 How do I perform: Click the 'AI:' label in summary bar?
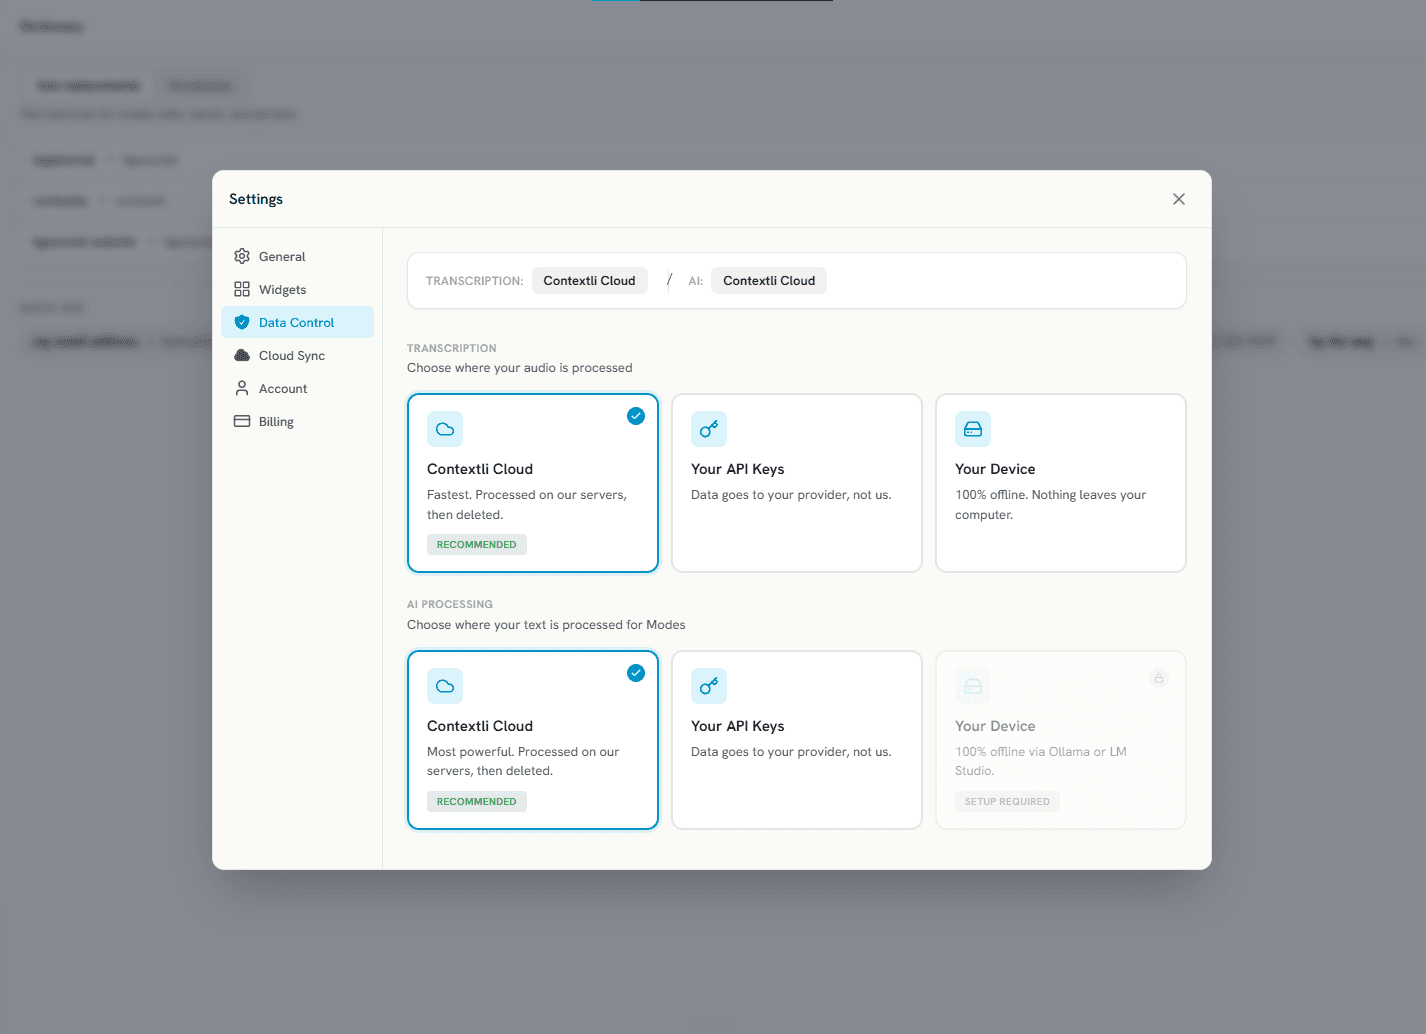[x=696, y=281]
